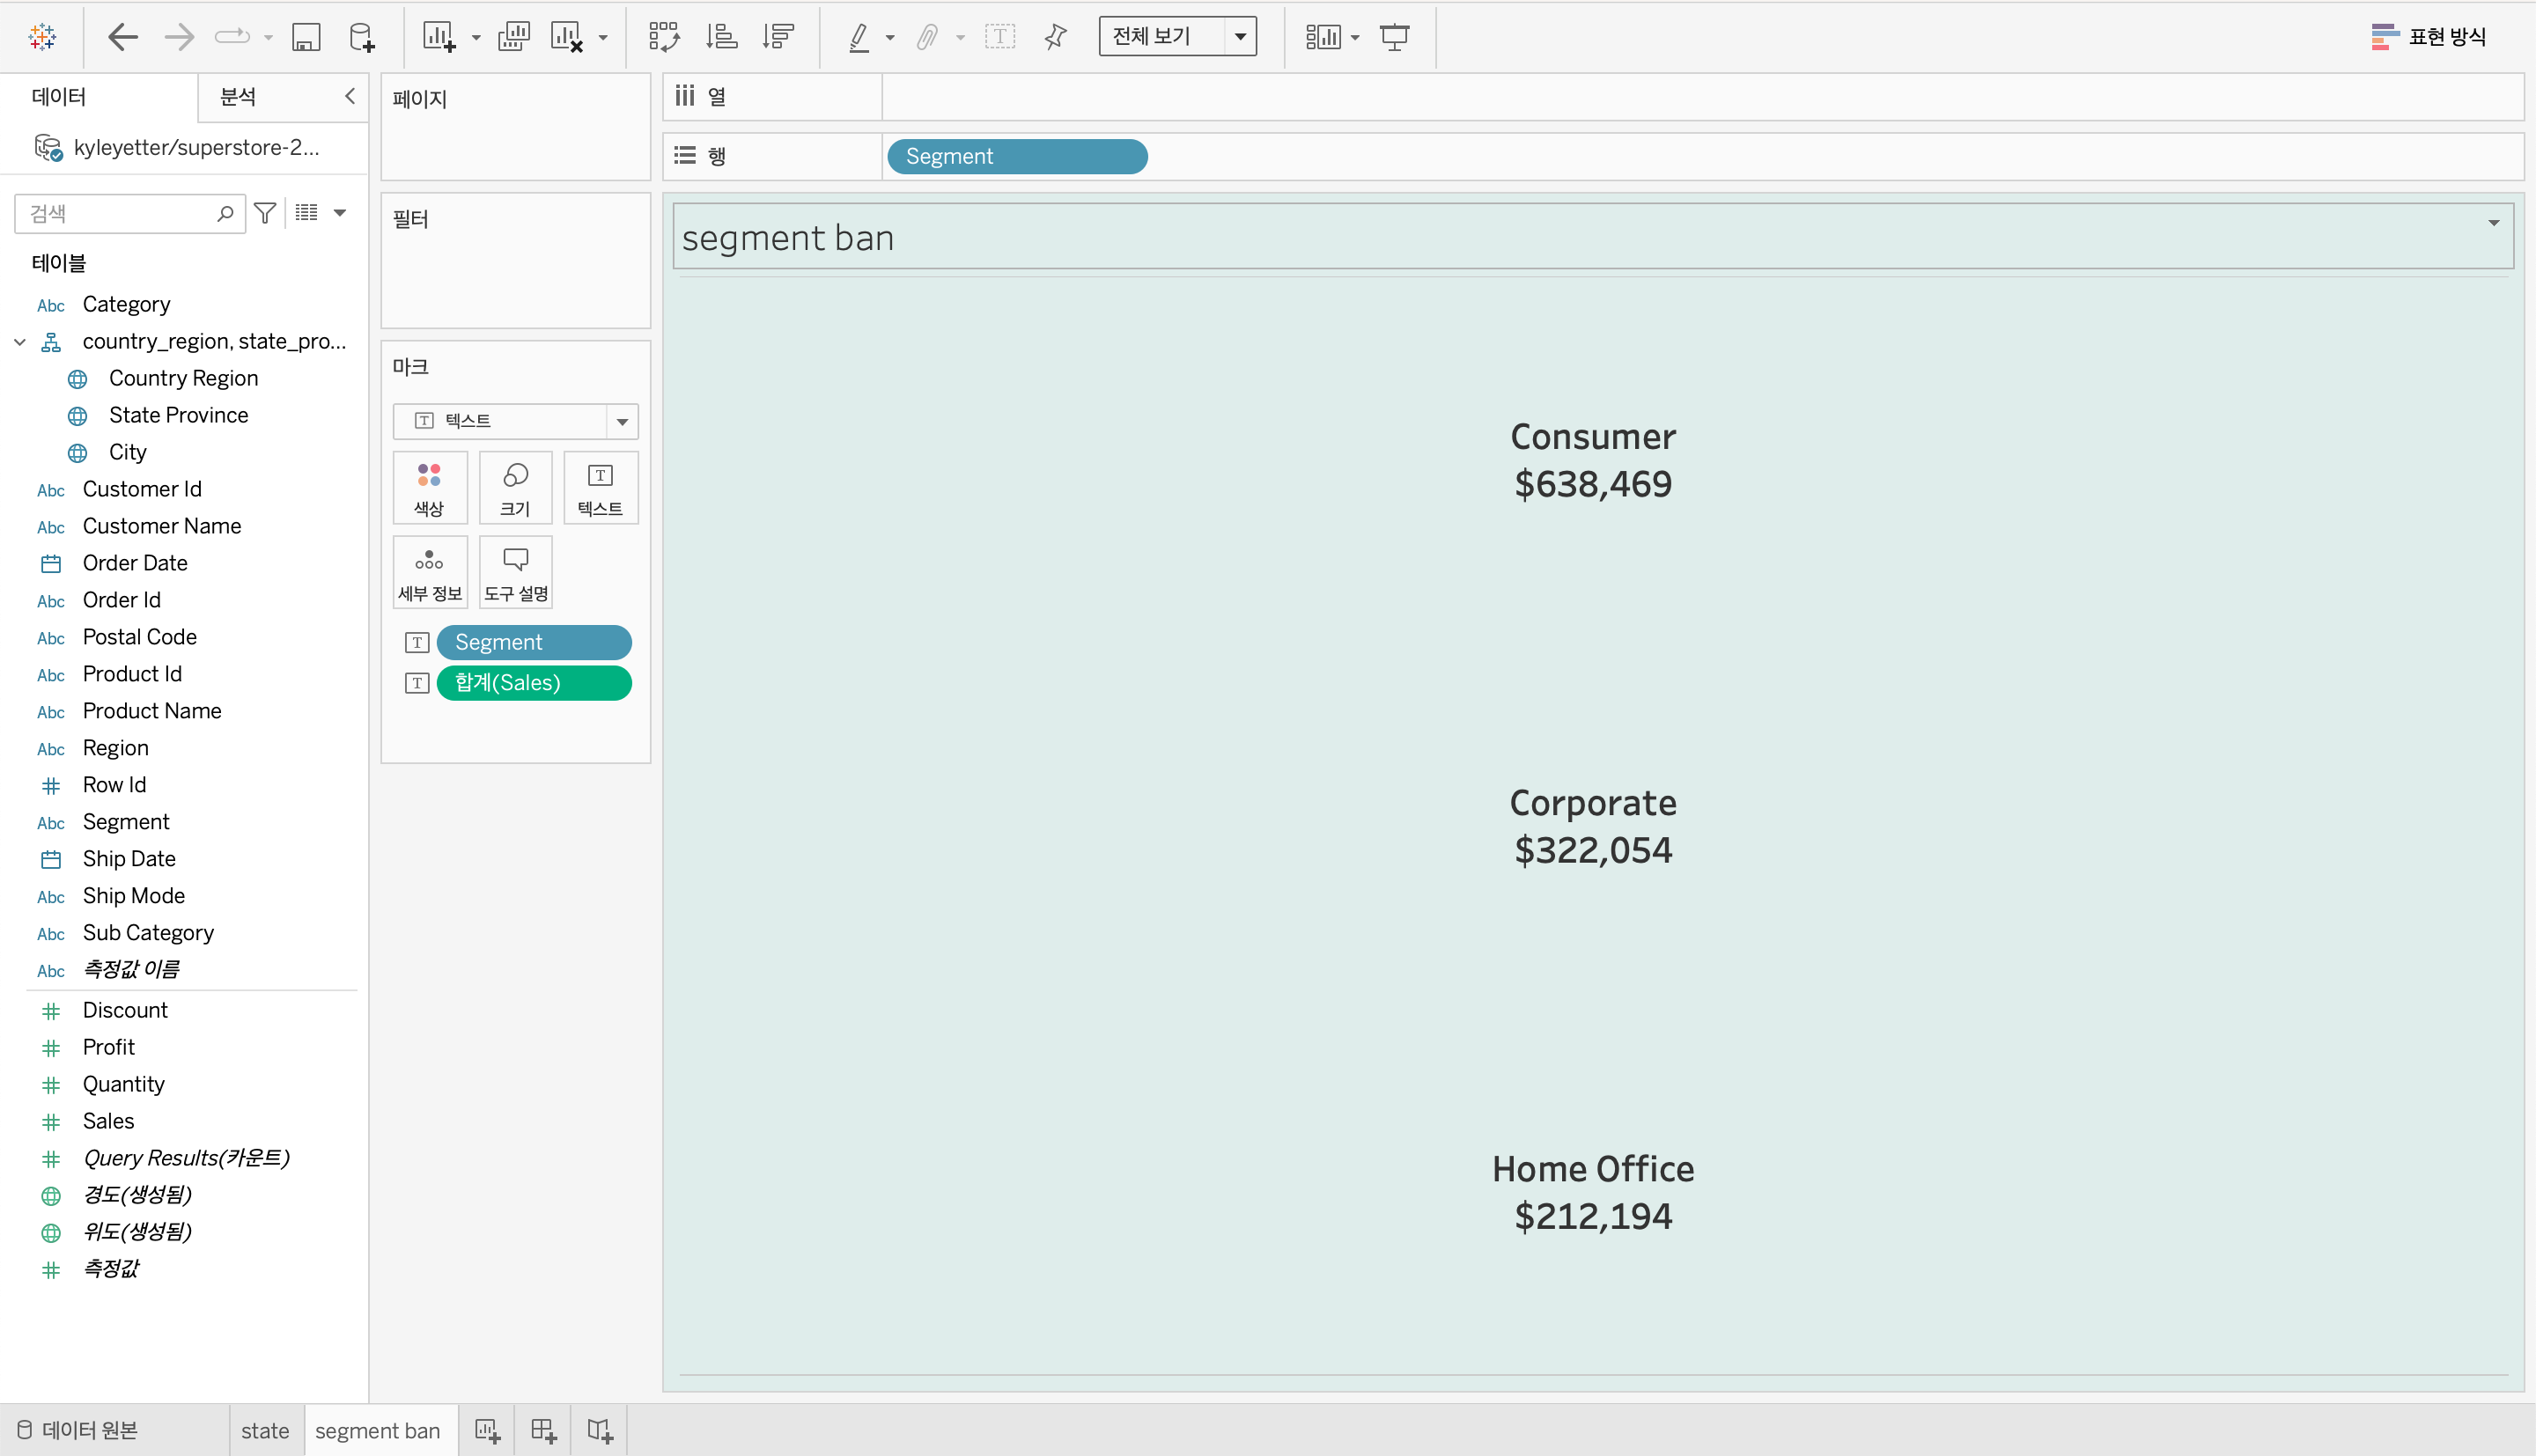Viewport: 2536px width, 1456px height.
Task: Click the filter fields funnel icon
Action: tap(265, 213)
